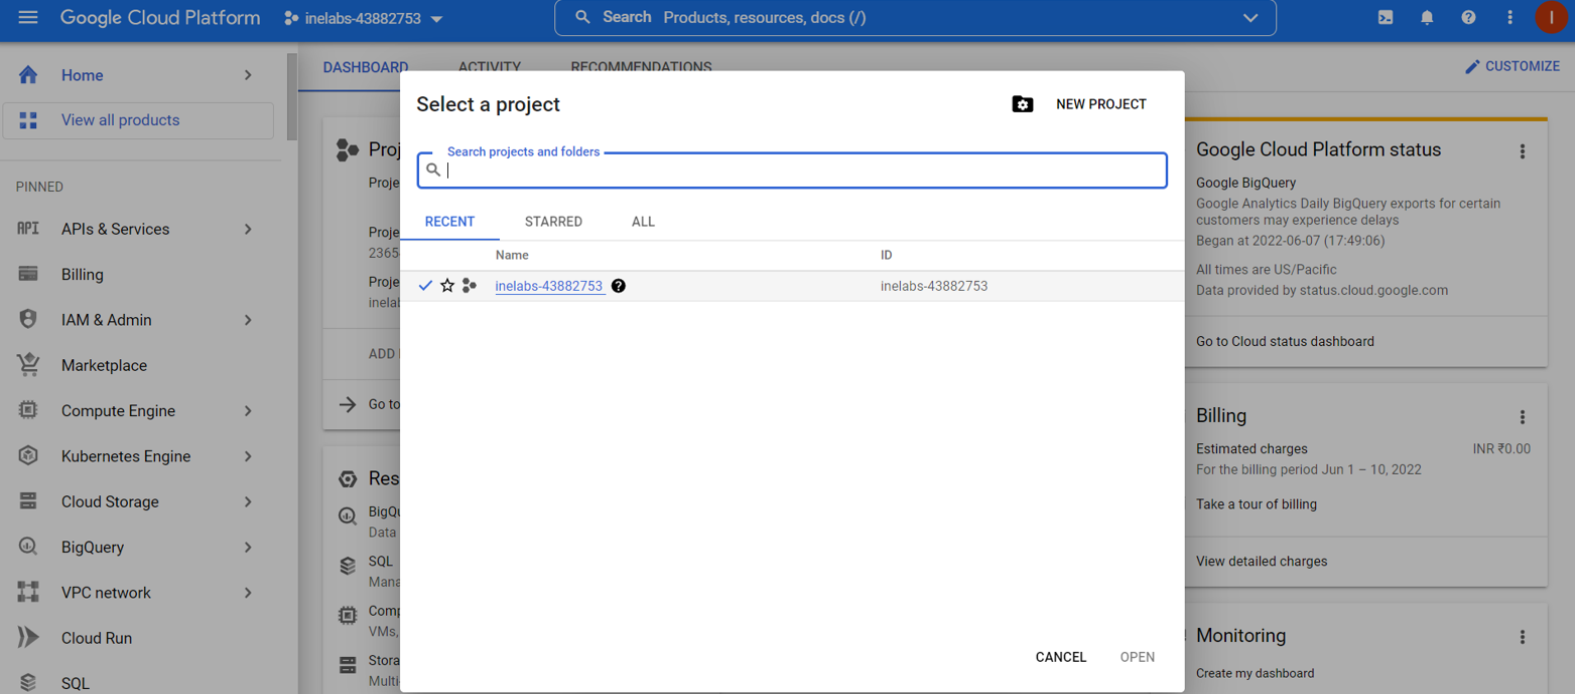The width and height of the screenshot is (1575, 694).
Task: Open the notifications bell
Action: pos(1427,17)
